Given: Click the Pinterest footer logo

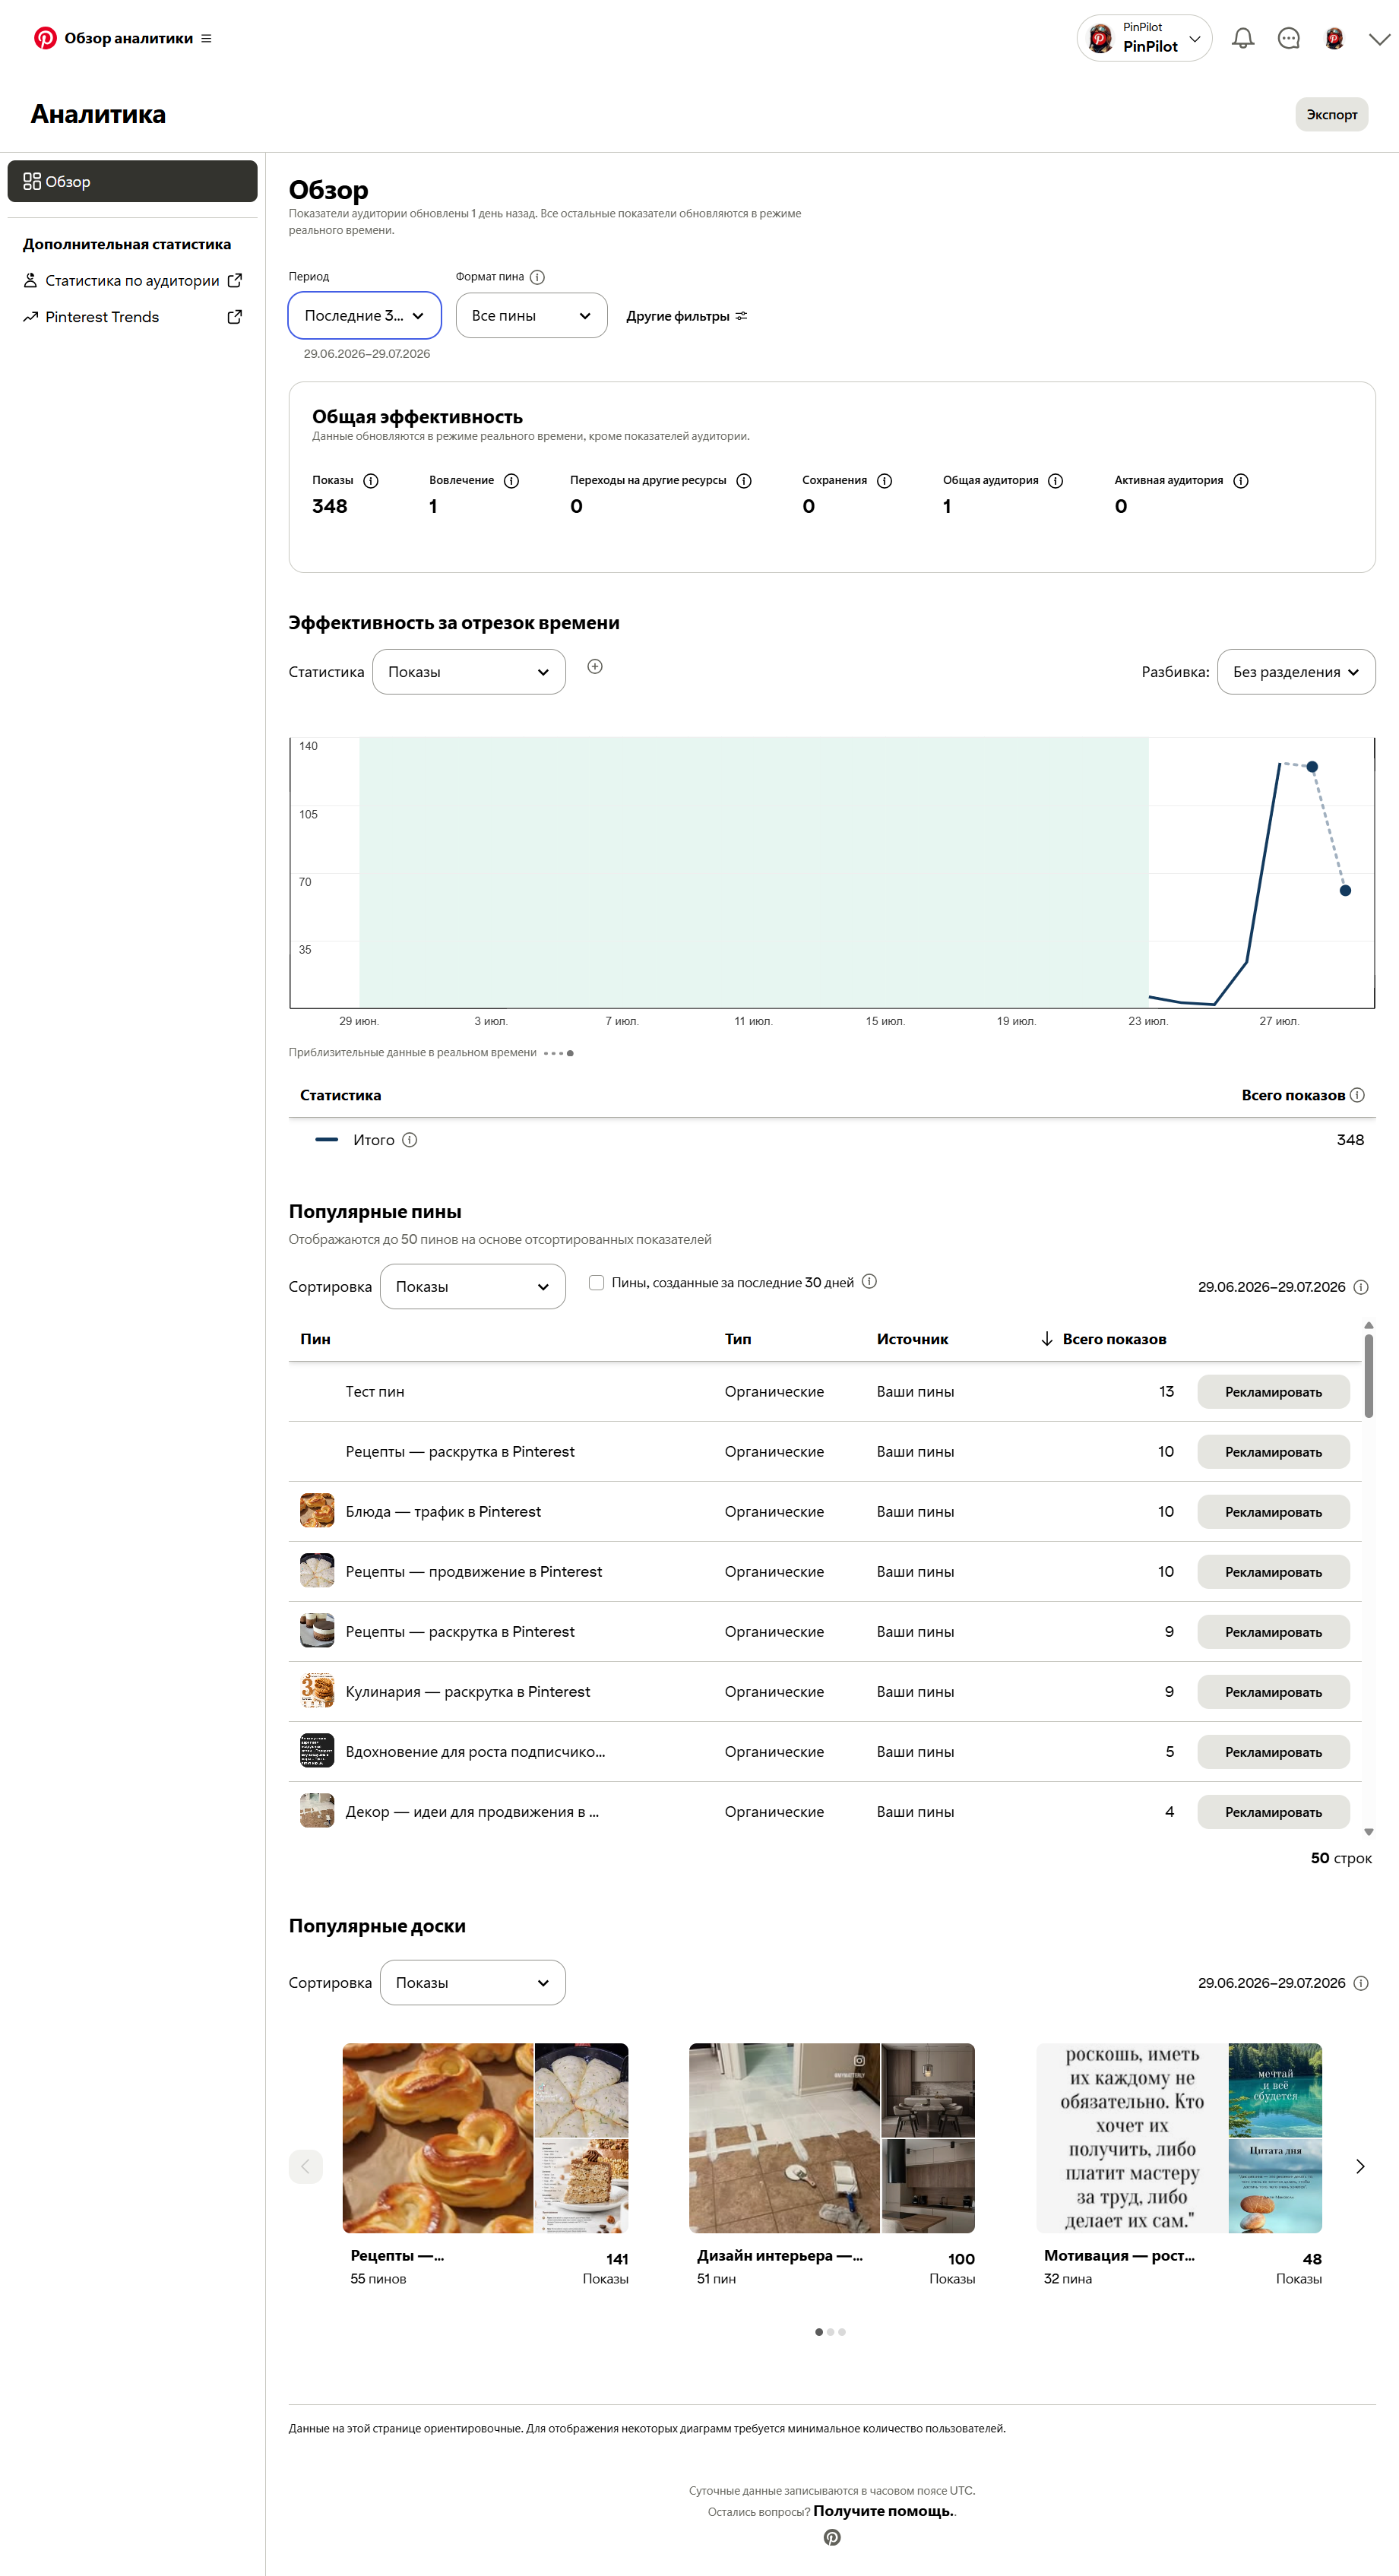Looking at the screenshot, I should [x=832, y=2537].
